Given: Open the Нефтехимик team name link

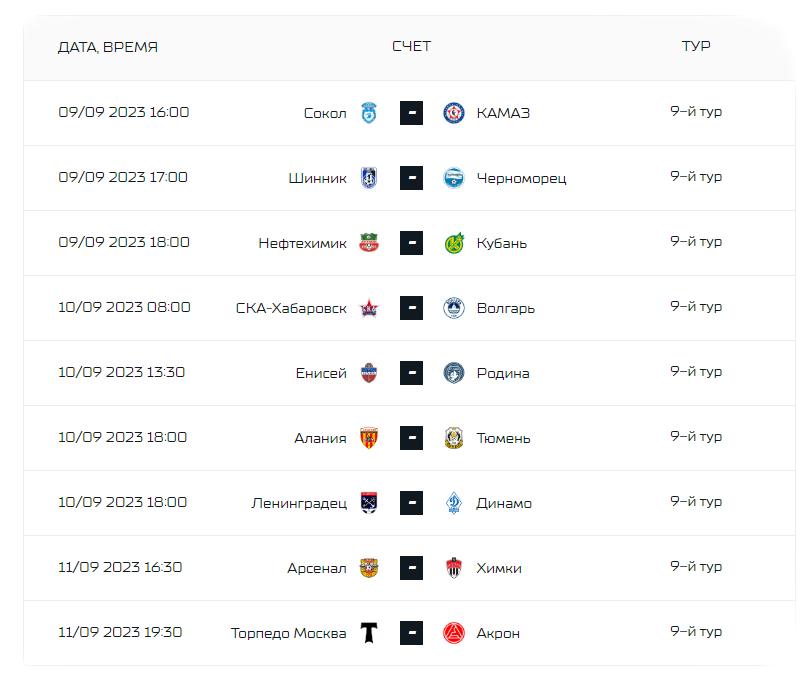Looking at the screenshot, I should tap(303, 243).
